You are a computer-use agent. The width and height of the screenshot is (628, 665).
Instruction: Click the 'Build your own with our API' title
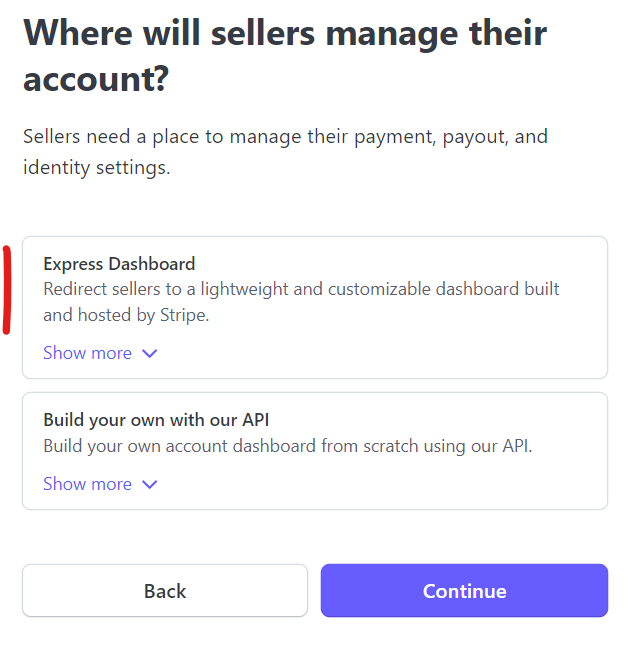click(157, 419)
